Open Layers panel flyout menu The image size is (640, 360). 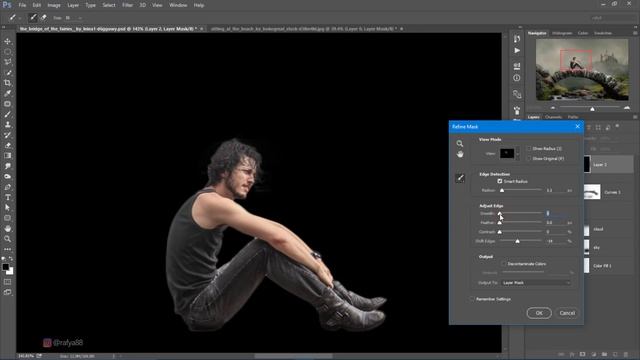(635, 117)
